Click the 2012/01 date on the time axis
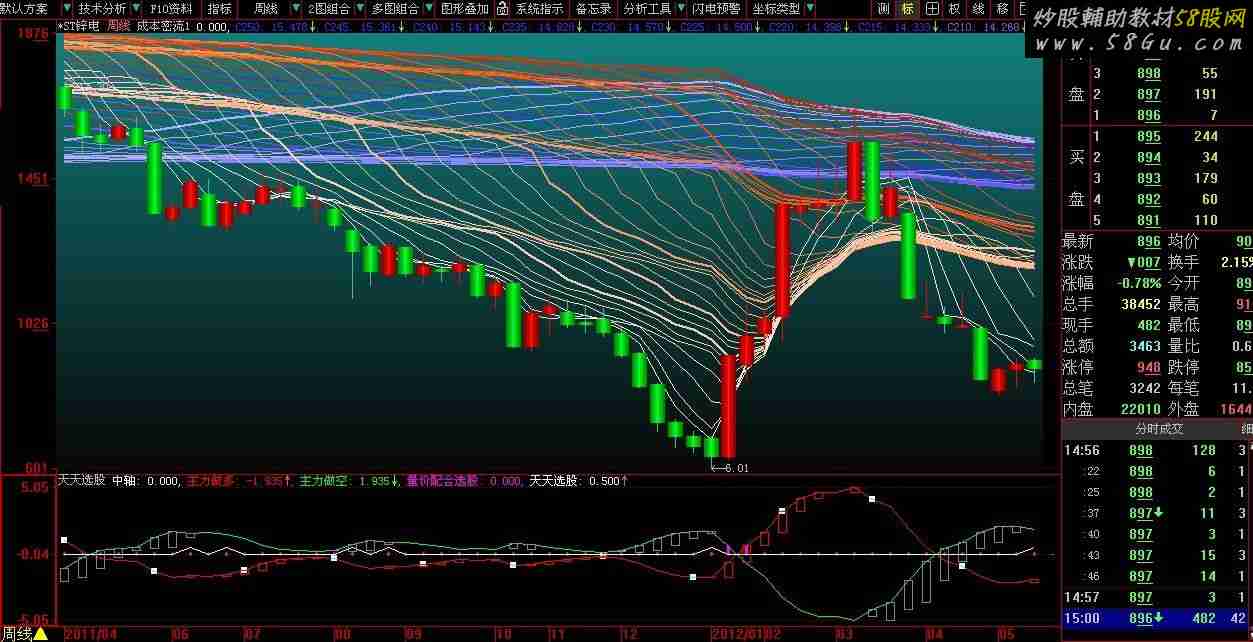This screenshot has height=642, width=1253. pyautogui.click(x=737, y=633)
